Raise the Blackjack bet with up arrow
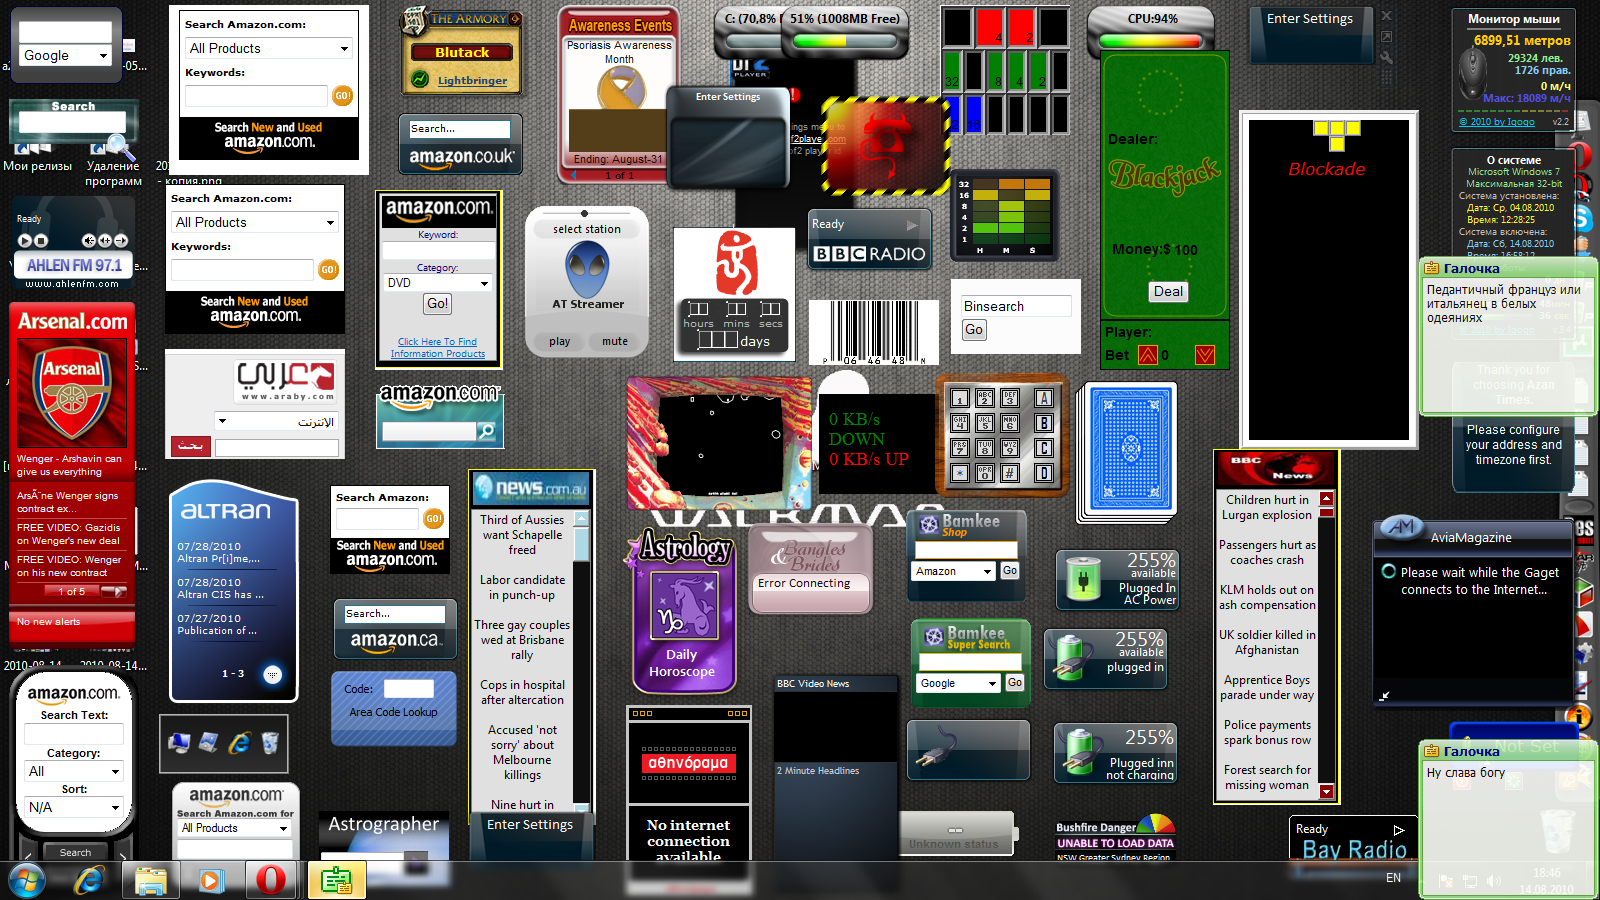 pos(1147,355)
